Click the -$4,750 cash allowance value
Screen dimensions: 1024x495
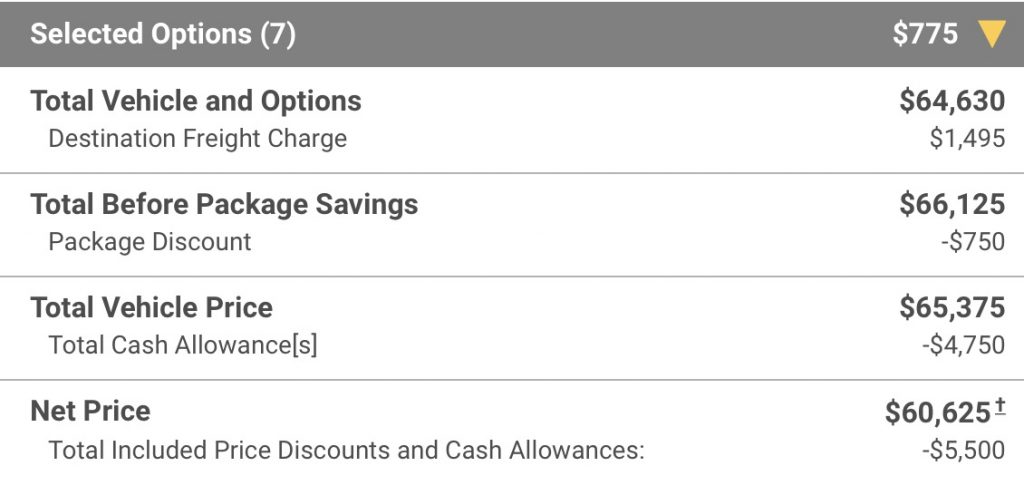pyautogui.click(x=964, y=345)
